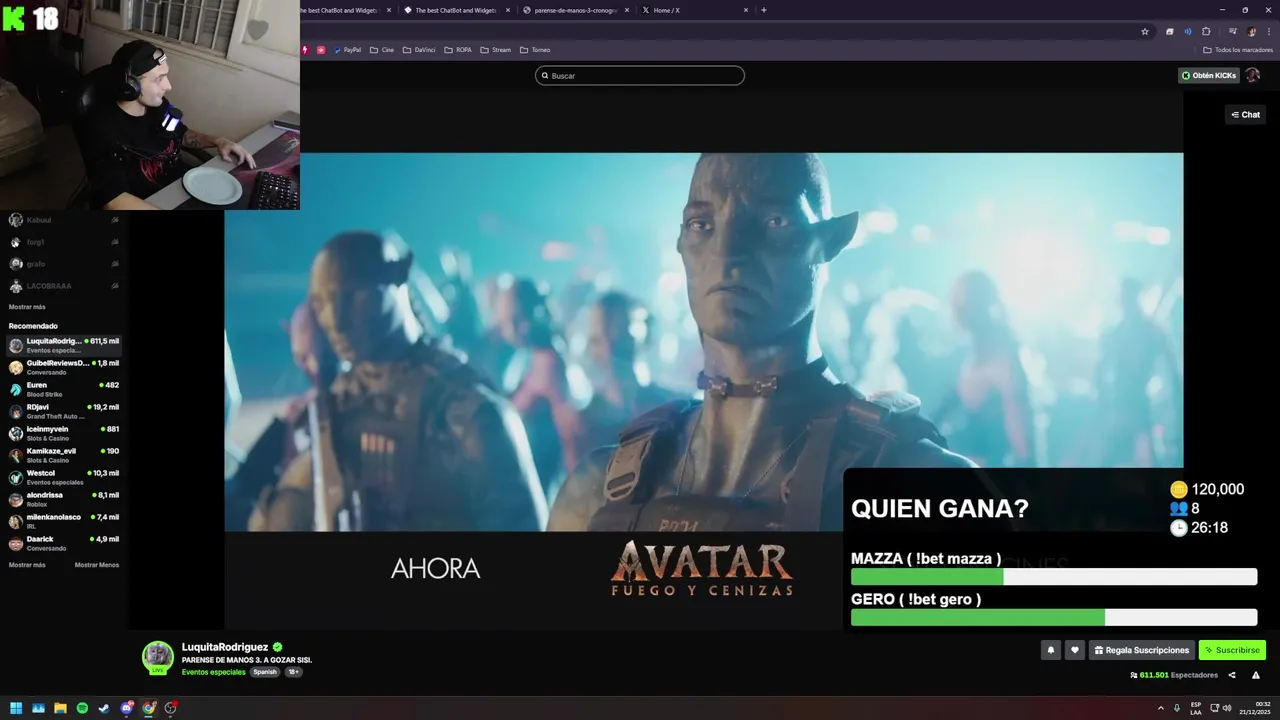Open the tab audio speaker icon in toolbar
Image resolution: width=1280 pixels, height=720 pixels.
coord(1188,31)
